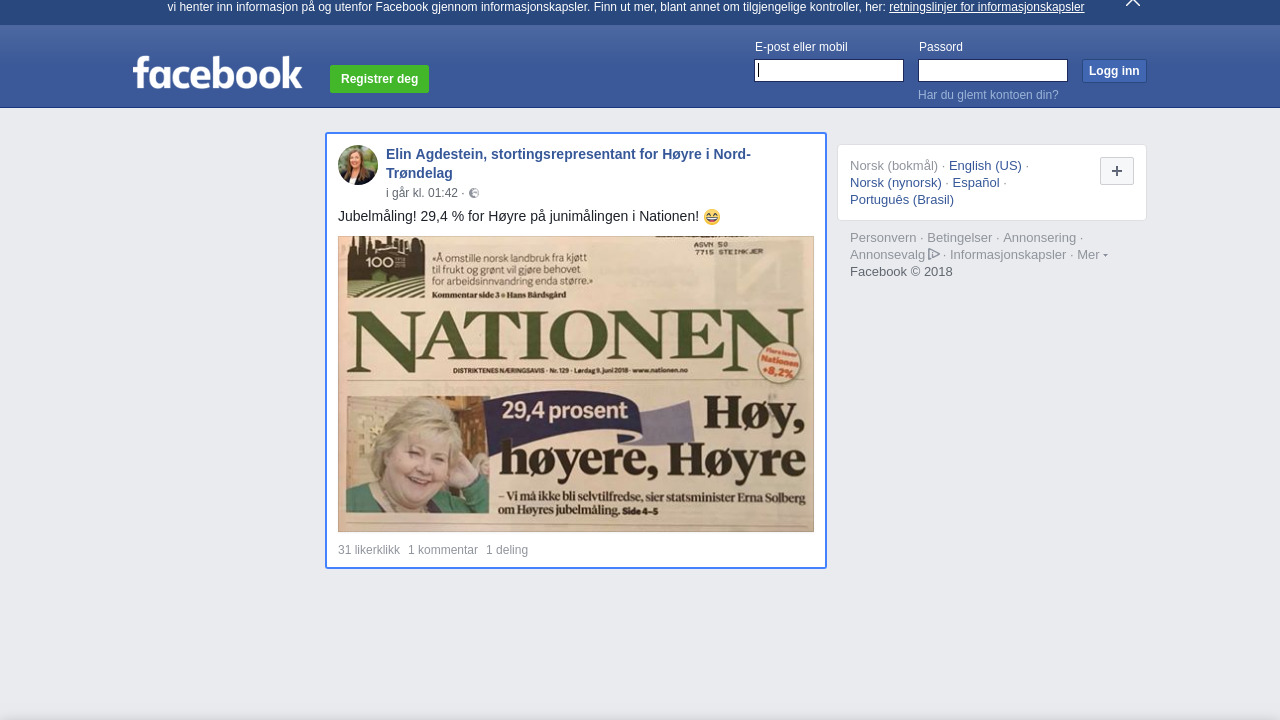Open the cookie policy guidelines link

point(986,7)
